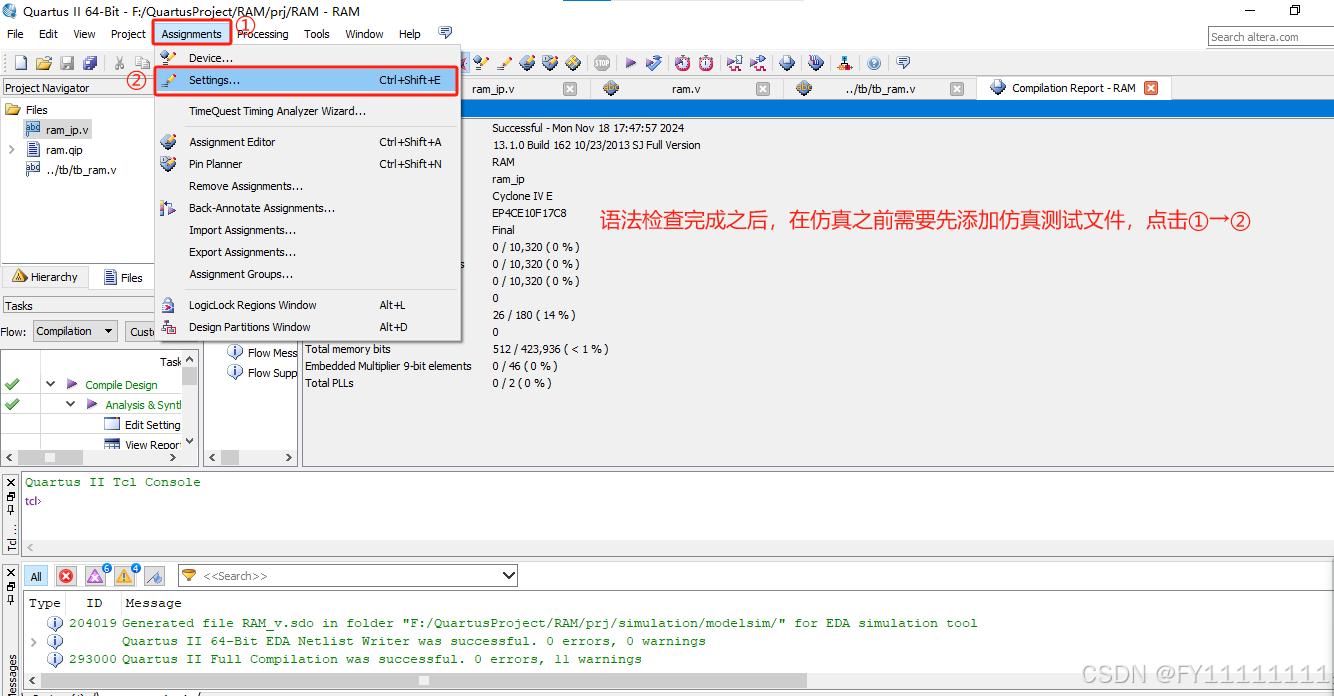Expand the ram.qip file tree node

11,150
